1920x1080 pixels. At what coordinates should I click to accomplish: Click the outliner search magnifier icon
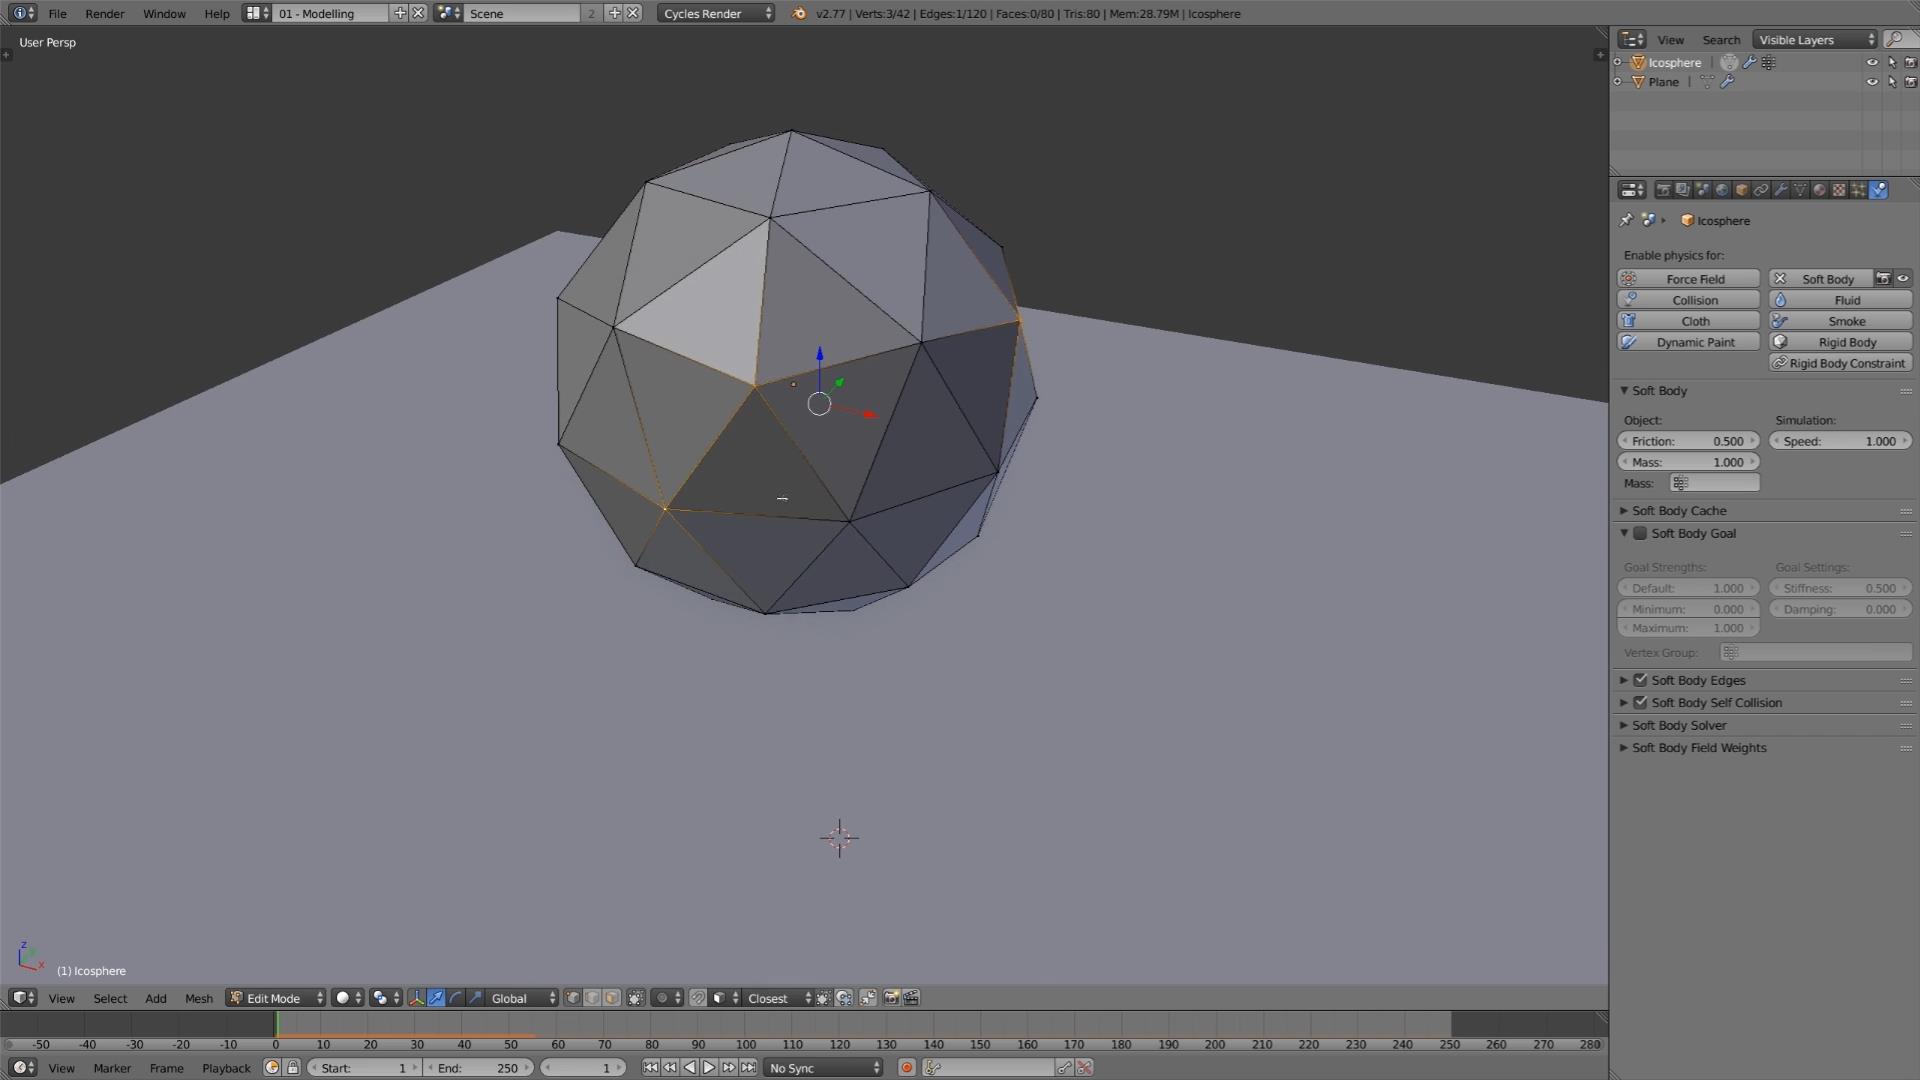(x=1894, y=39)
